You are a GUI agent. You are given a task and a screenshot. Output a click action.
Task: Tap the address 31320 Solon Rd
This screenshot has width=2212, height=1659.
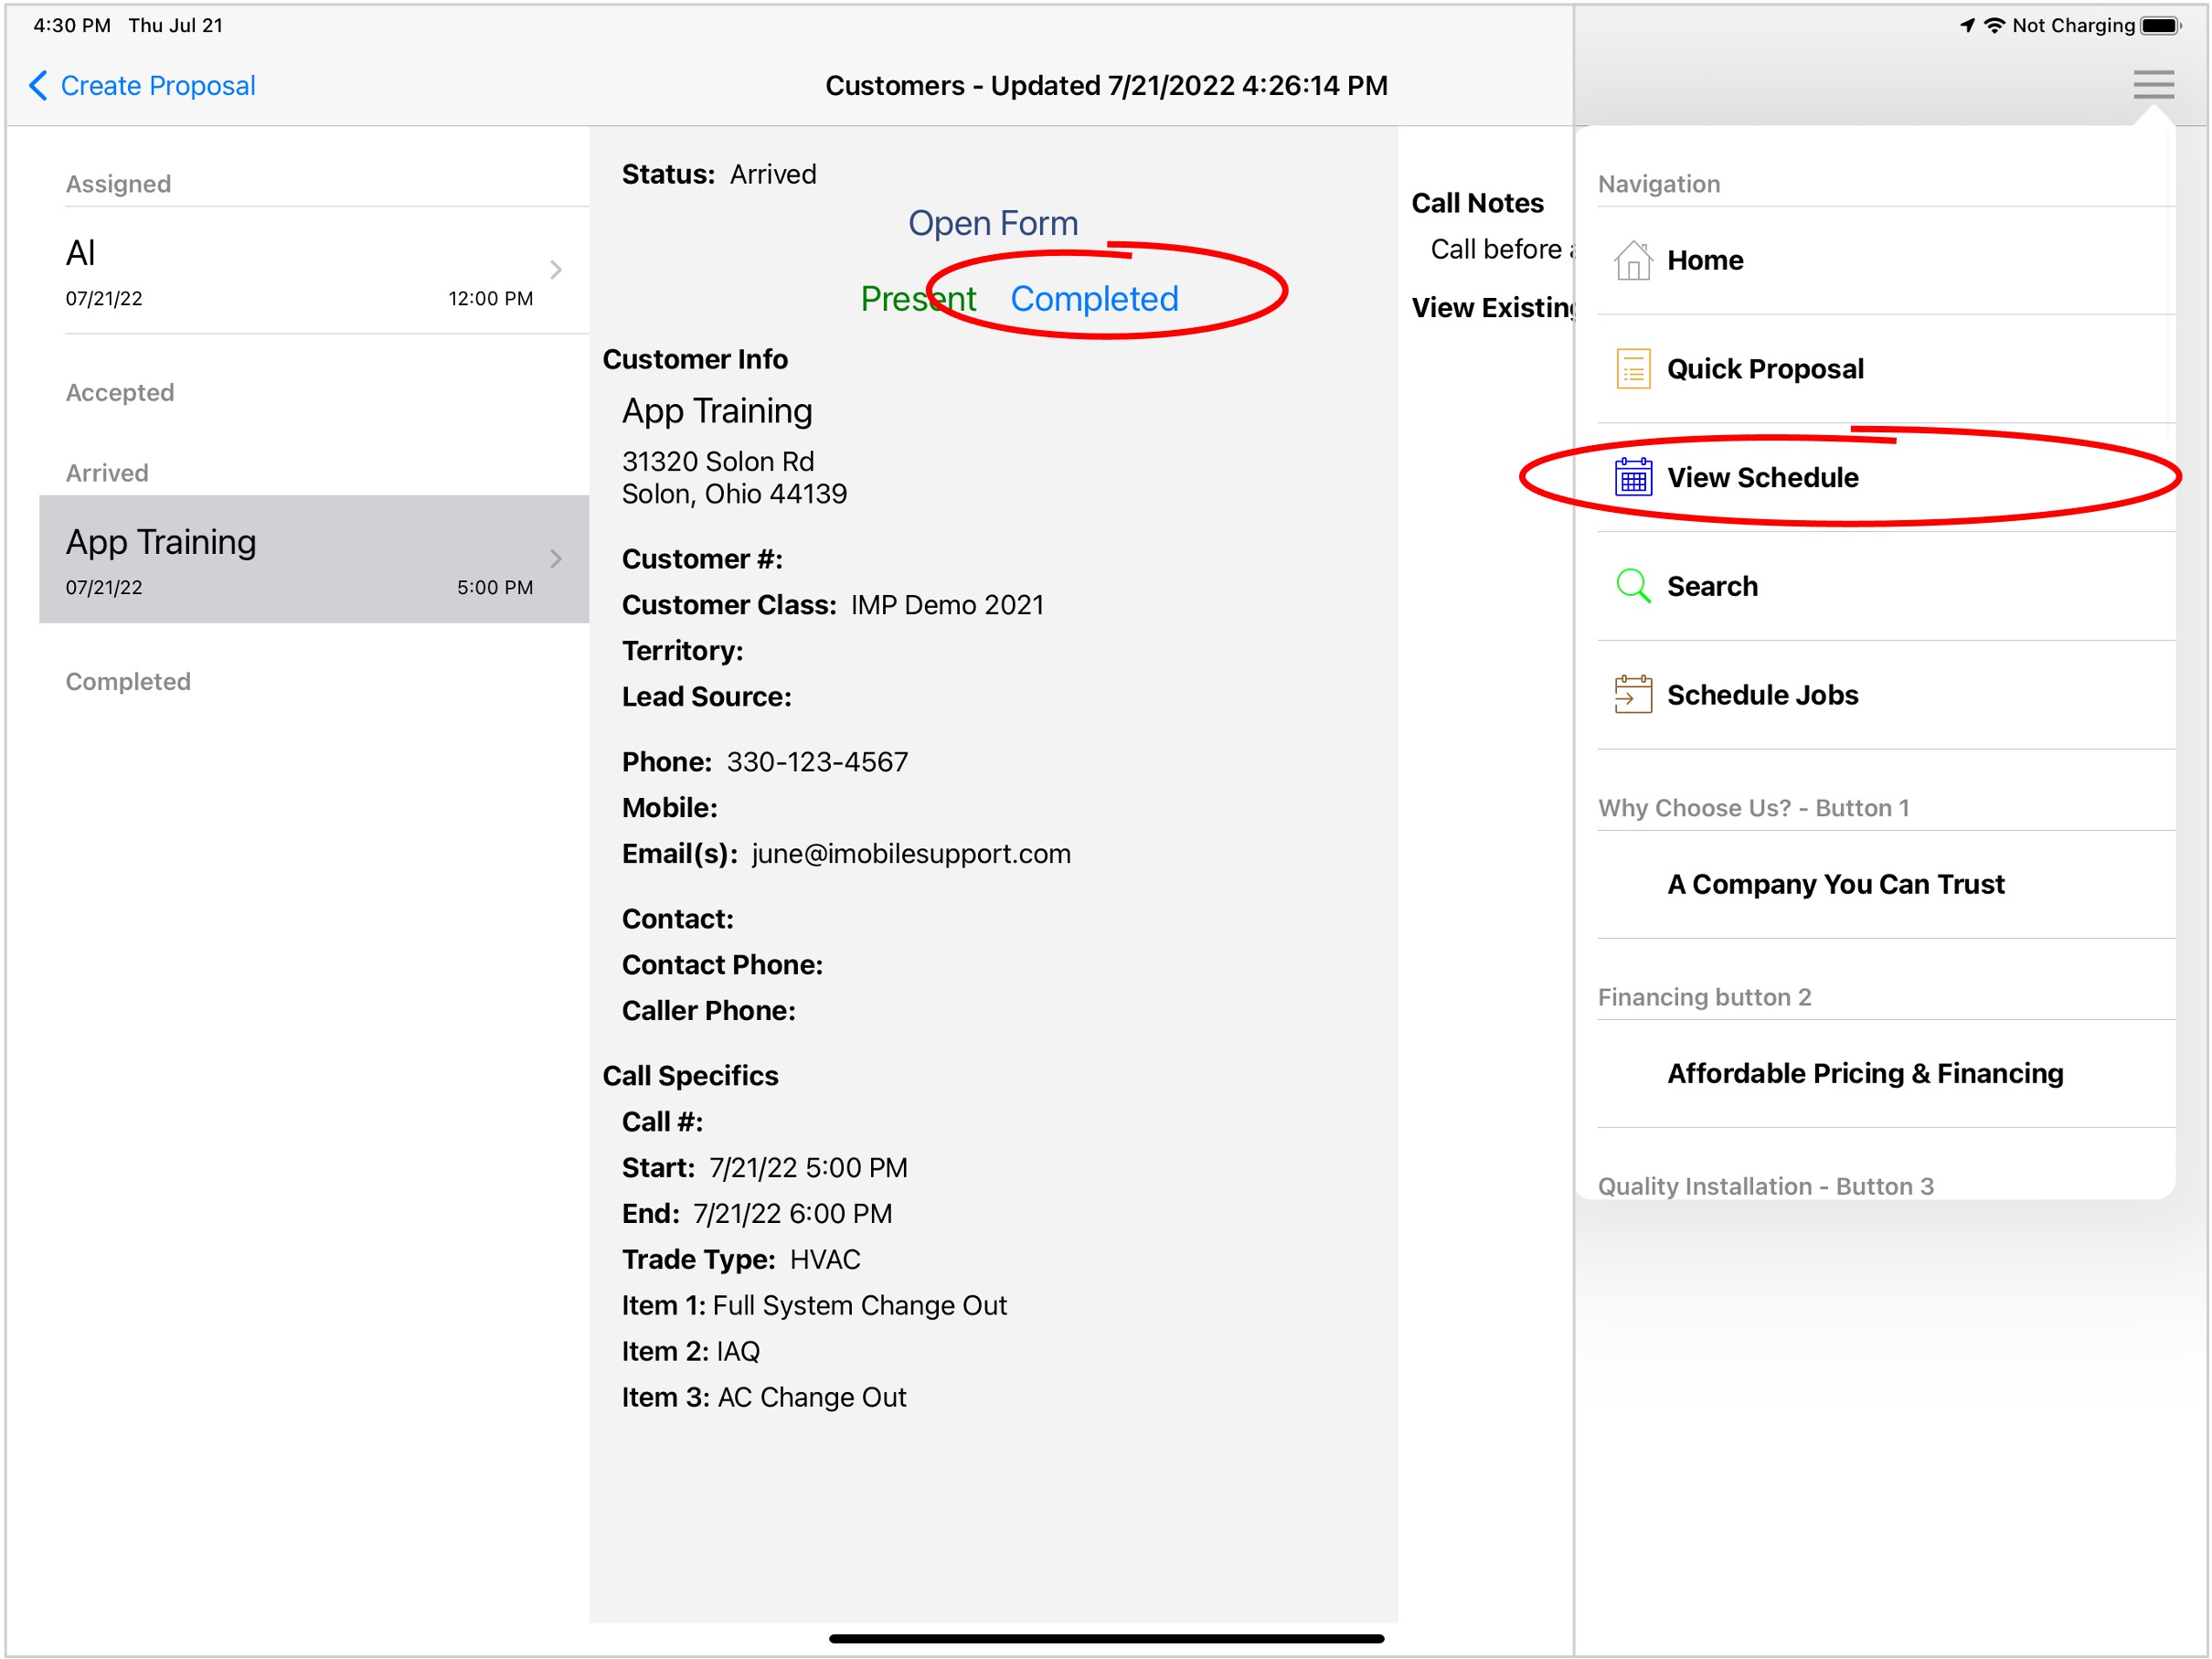pyautogui.click(x=718, y=462)
